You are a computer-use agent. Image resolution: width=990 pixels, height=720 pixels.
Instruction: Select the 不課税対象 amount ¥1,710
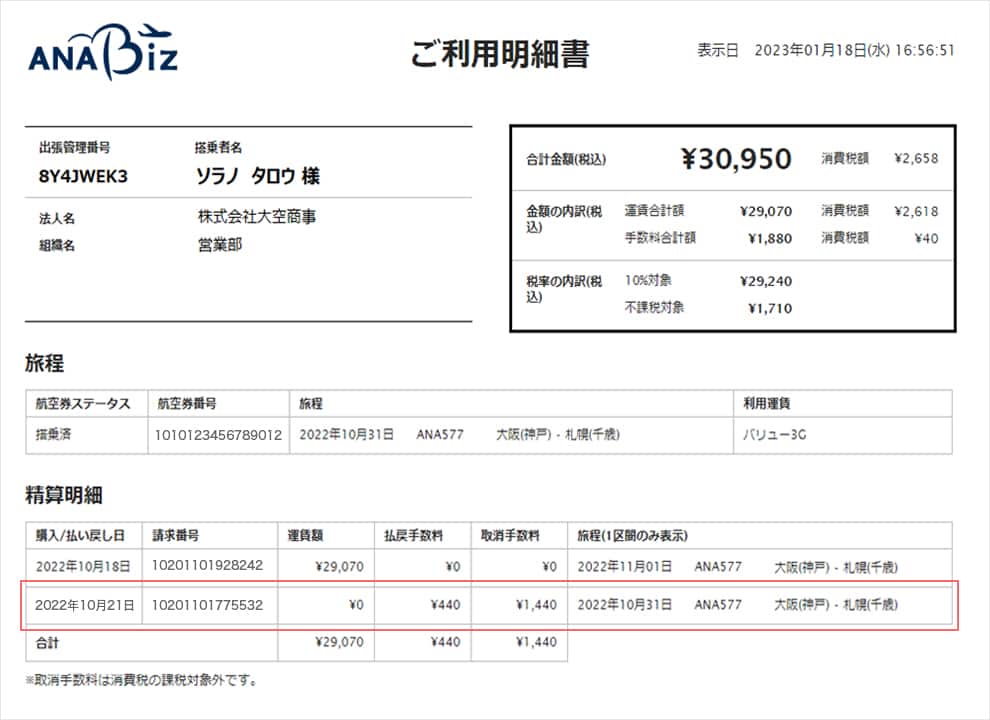pos(769,308)
